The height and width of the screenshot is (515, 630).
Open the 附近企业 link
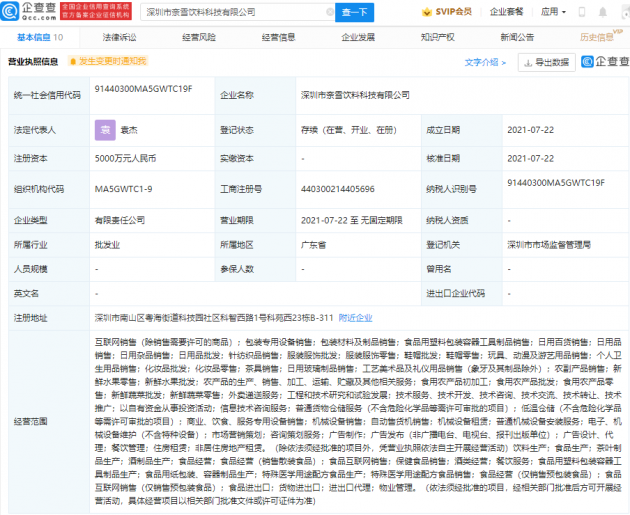point(356,317)
